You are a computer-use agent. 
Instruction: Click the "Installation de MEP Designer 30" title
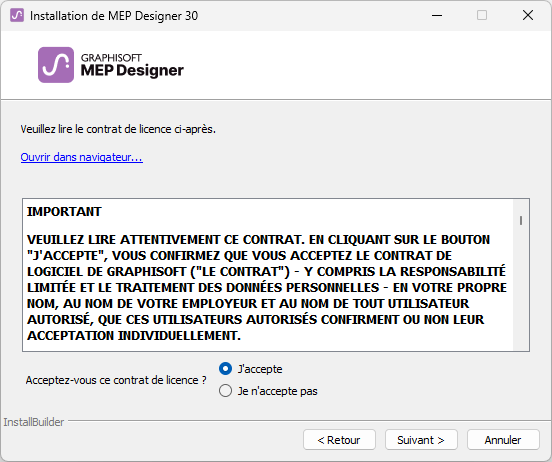pos(114,16)
